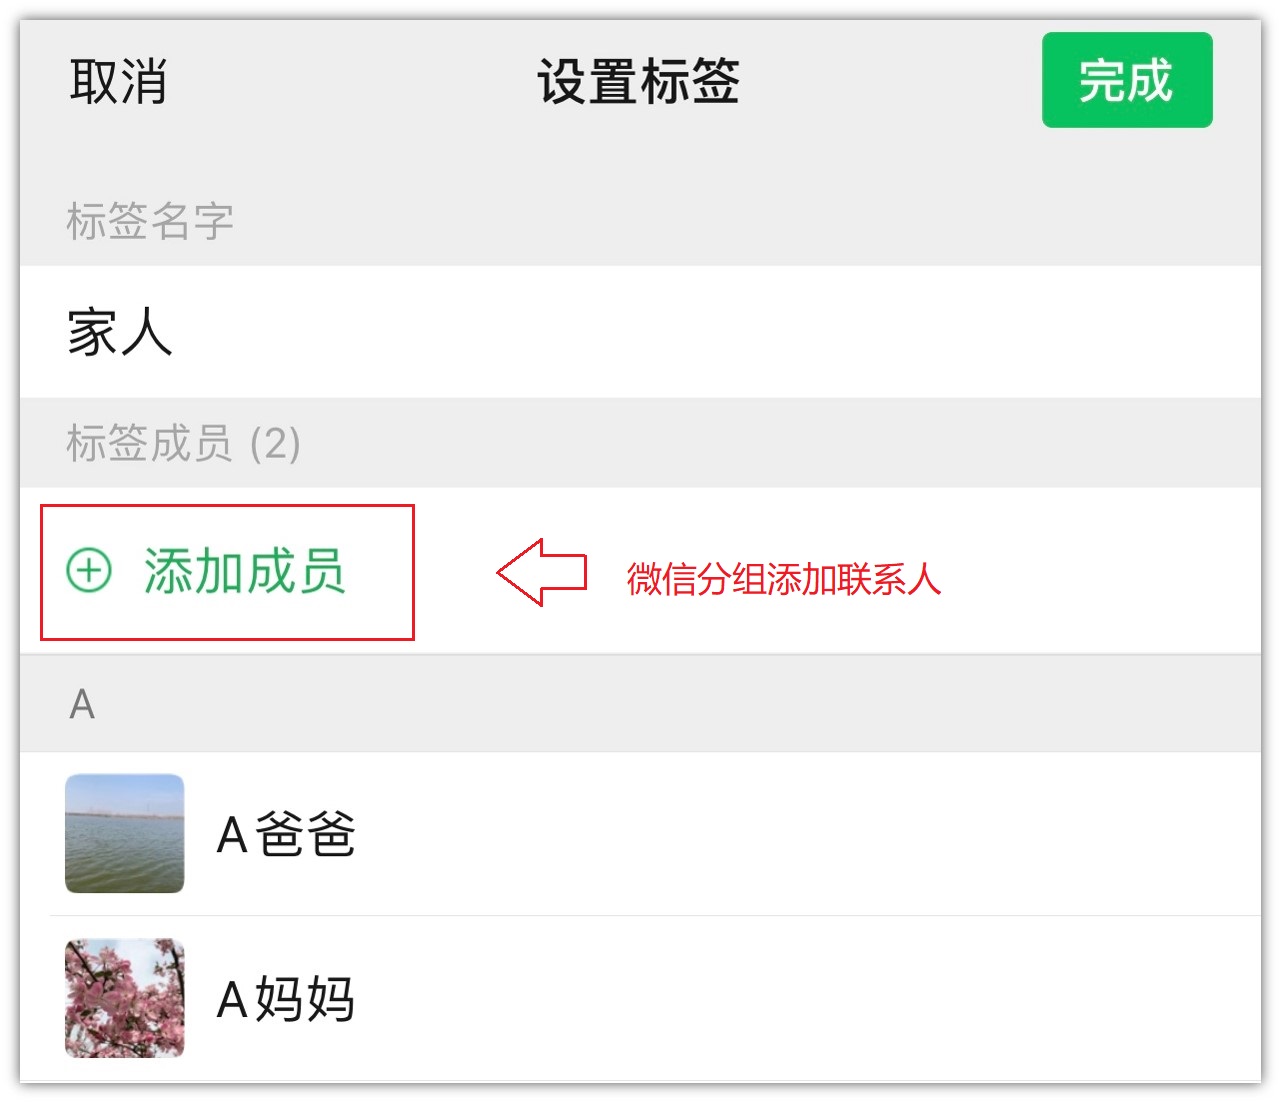Open A爸爸's lake scenery avatar

124,835
